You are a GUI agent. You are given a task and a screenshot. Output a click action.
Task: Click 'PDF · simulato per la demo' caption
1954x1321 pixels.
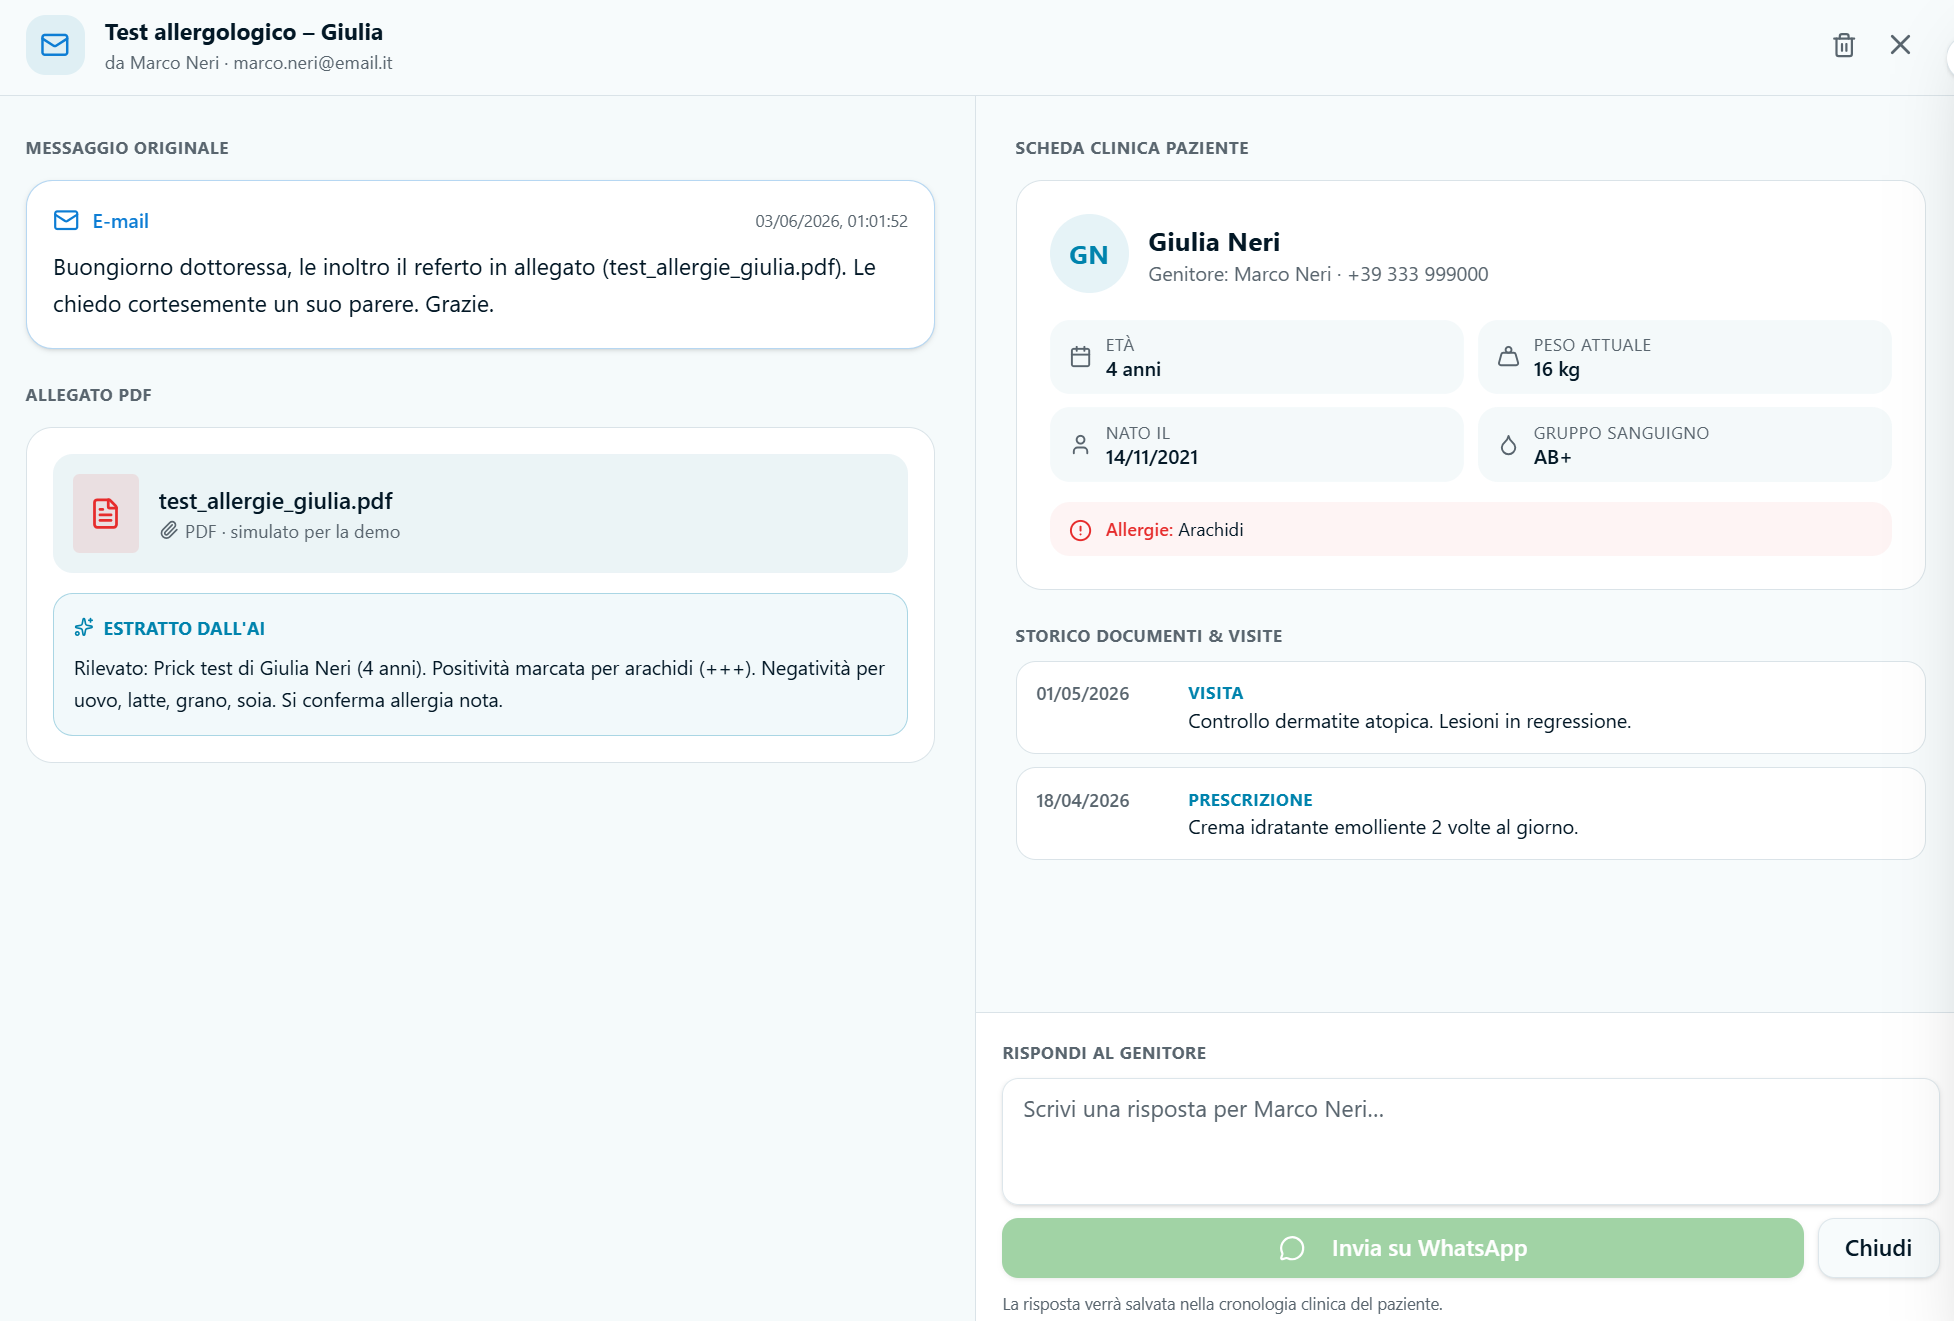(x=292, y=532)
